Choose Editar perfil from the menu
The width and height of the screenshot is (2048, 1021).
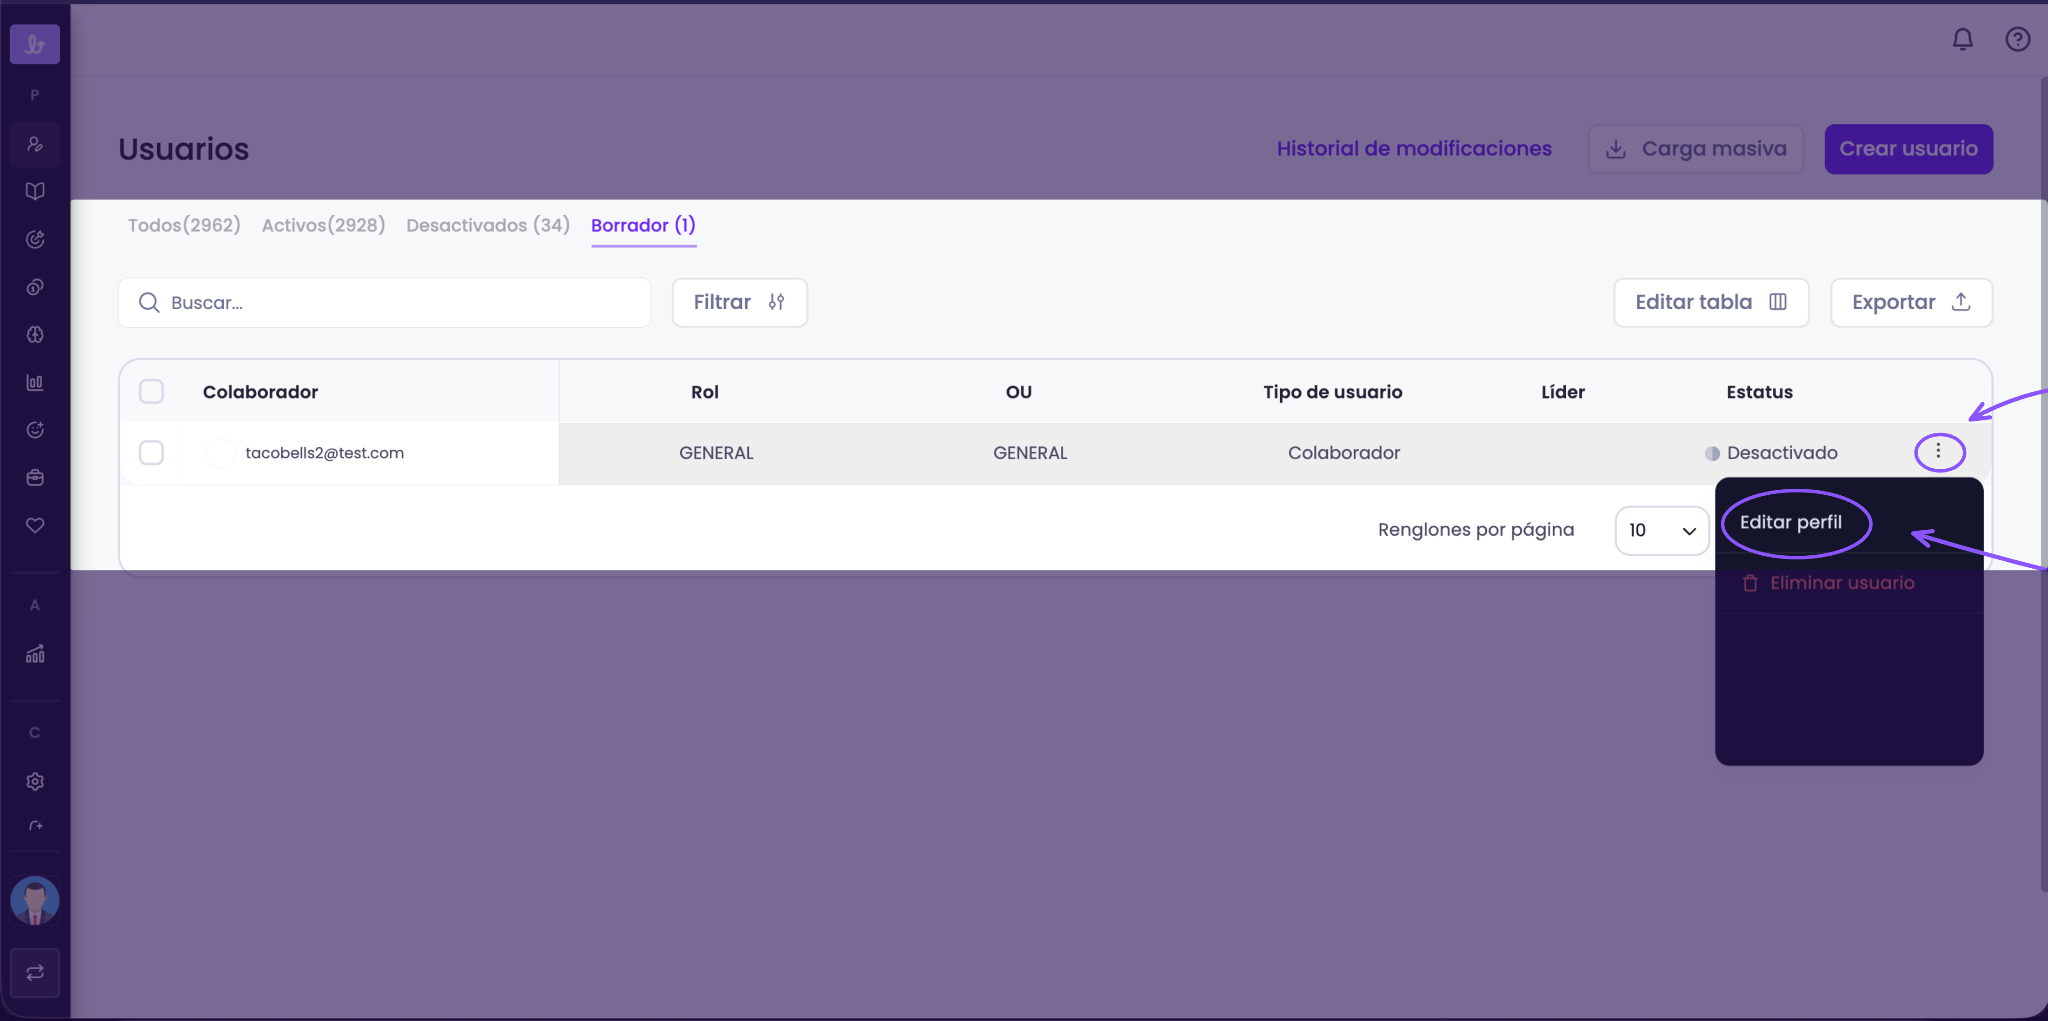1791,522
